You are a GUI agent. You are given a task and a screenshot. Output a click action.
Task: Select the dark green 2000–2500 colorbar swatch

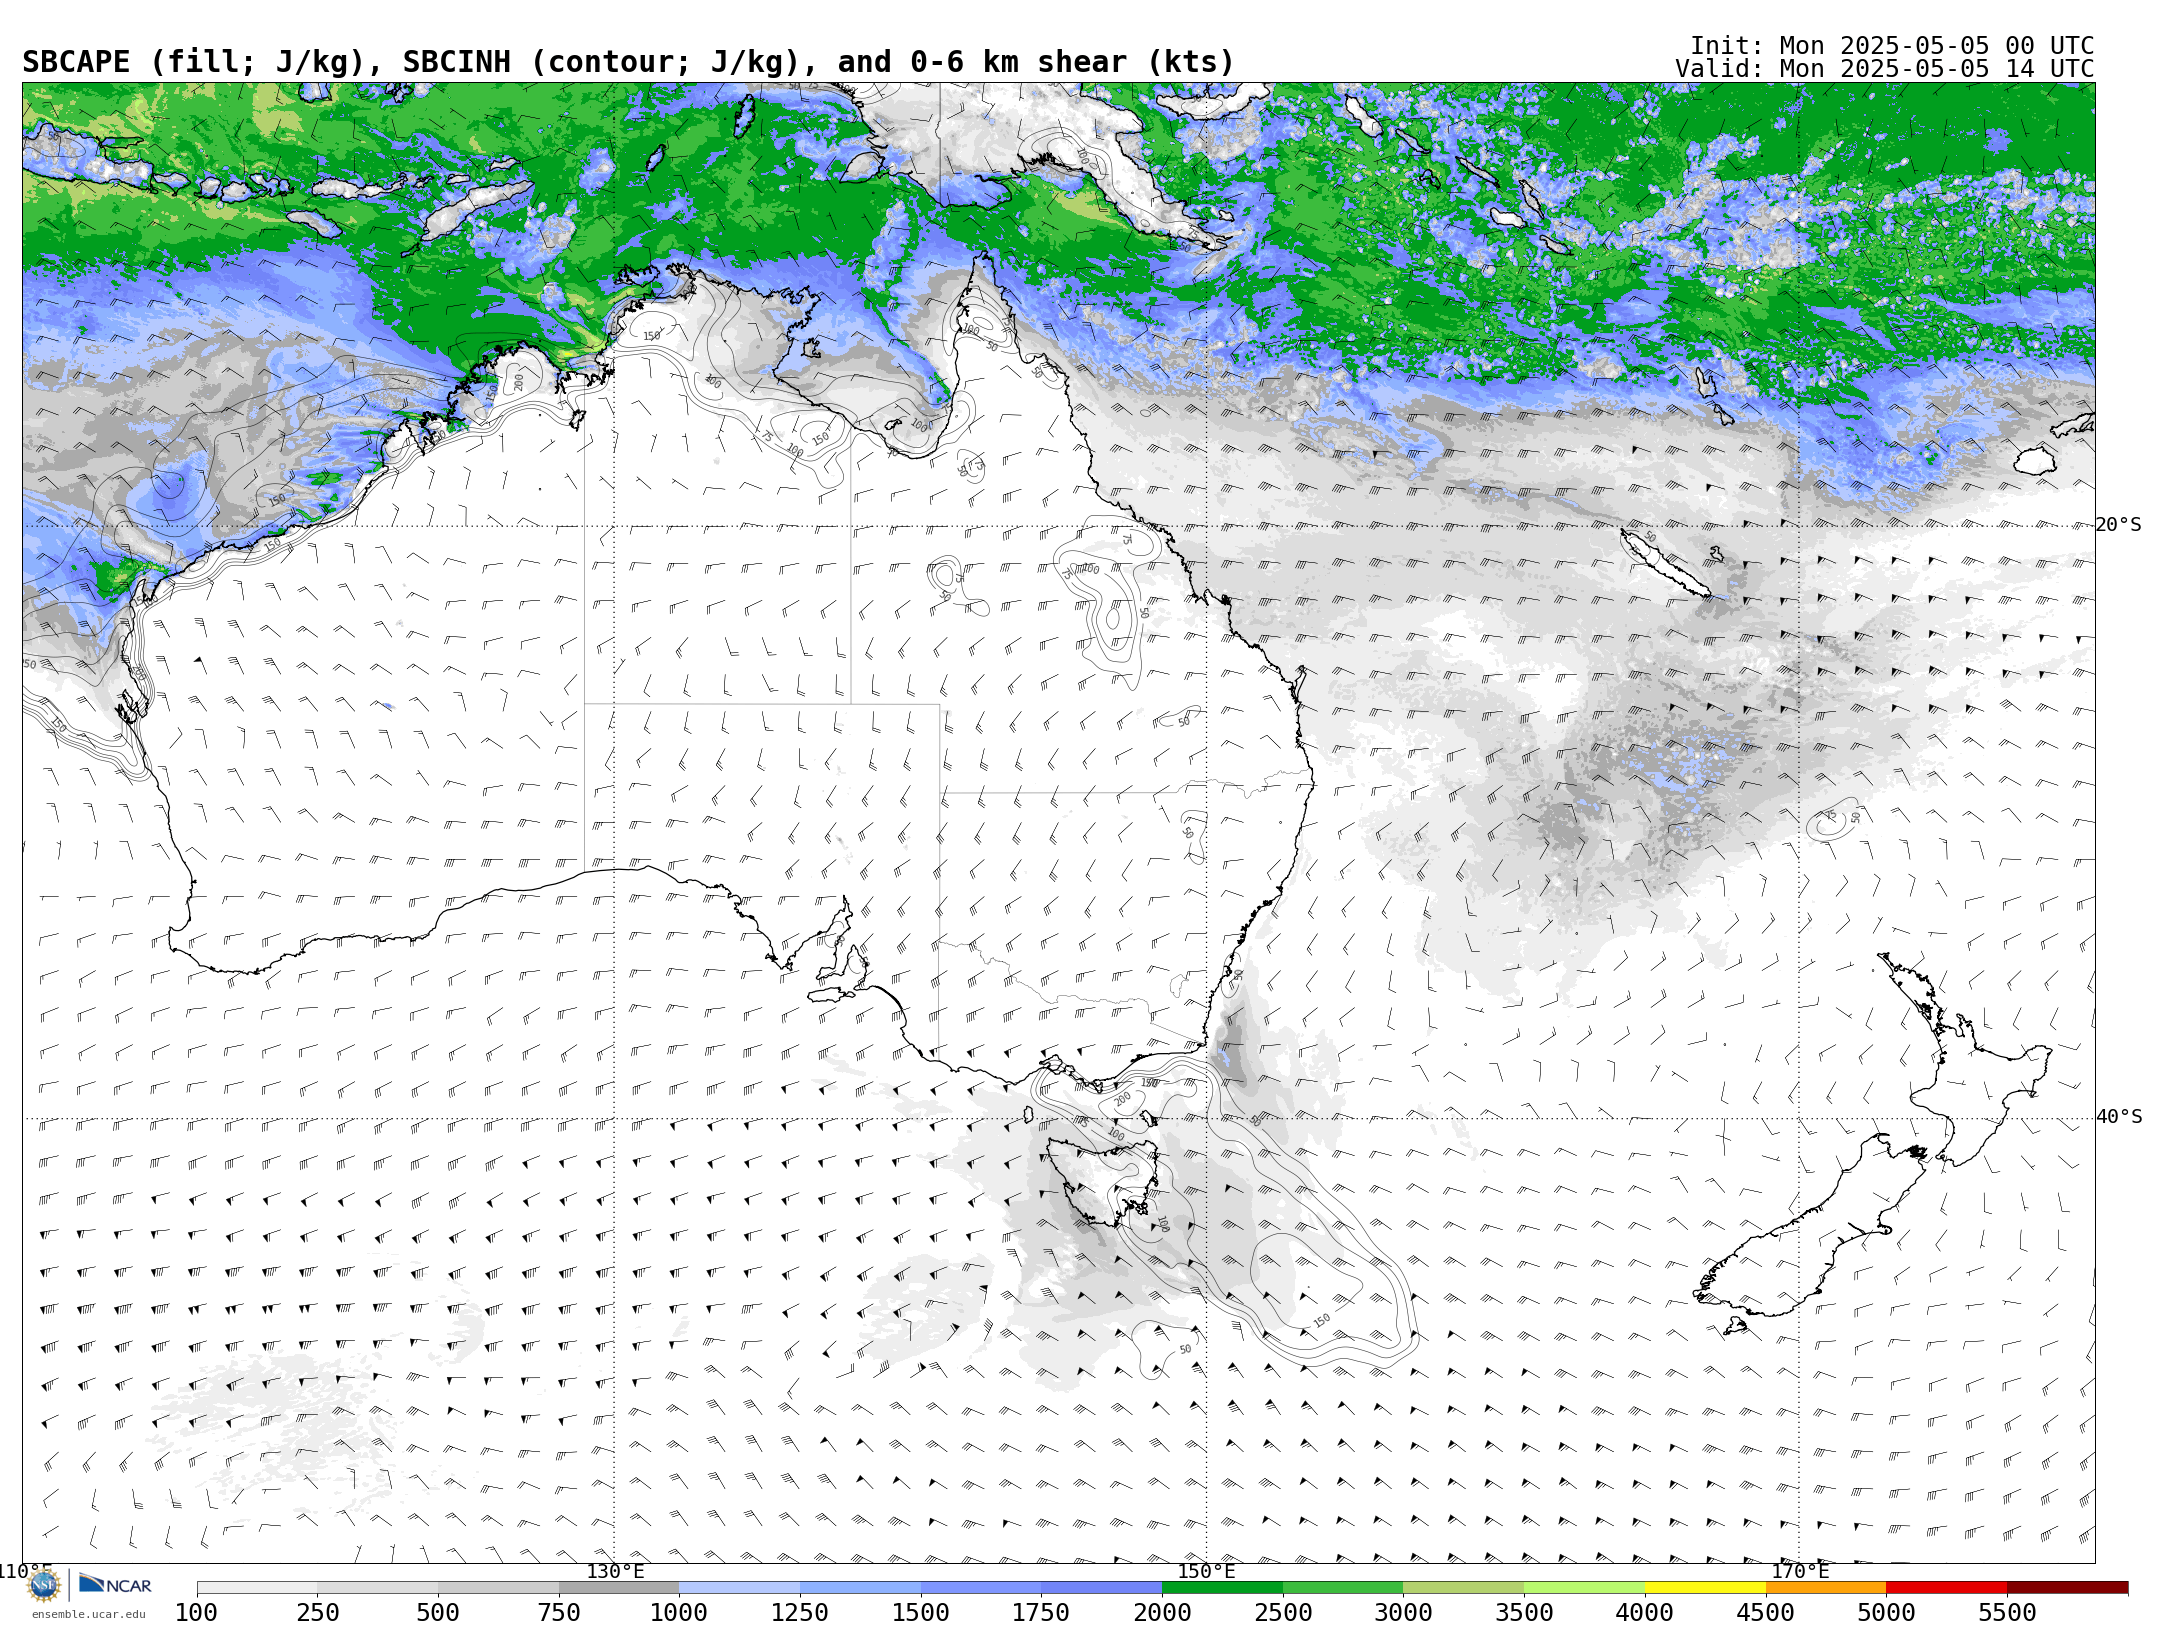[x=1222, y=1588]
